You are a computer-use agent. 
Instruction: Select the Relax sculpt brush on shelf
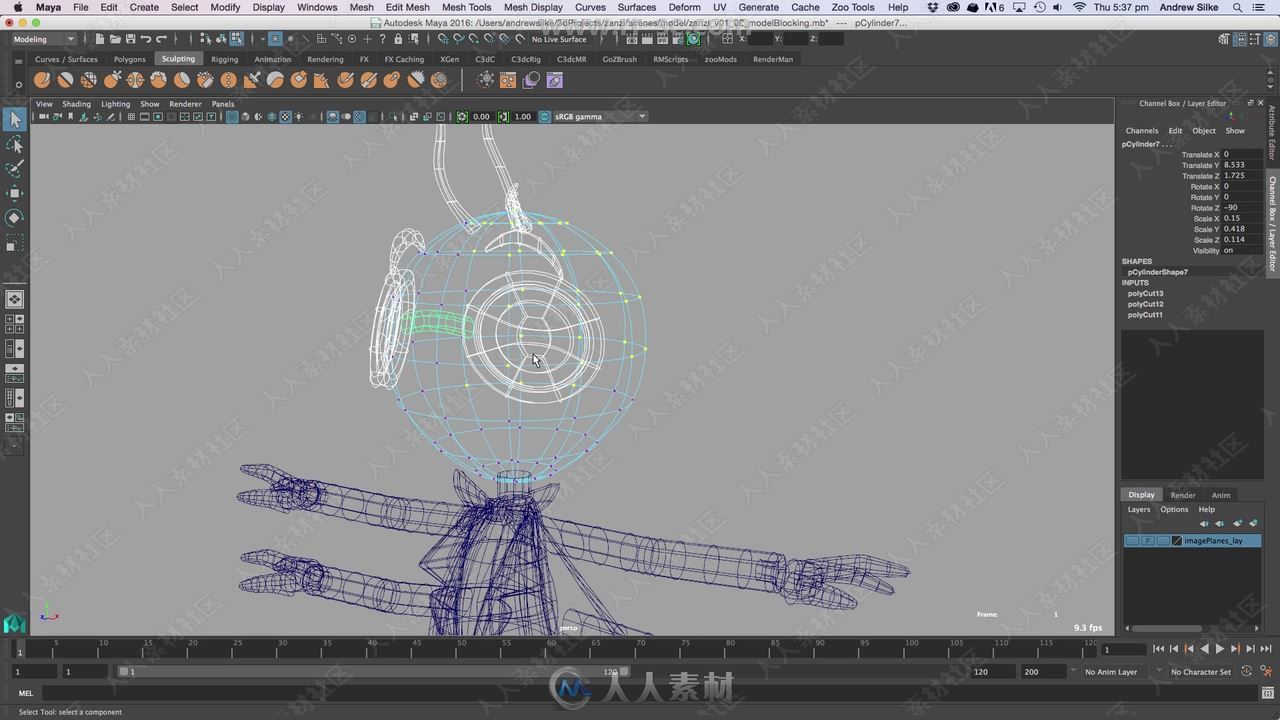pos(89,80)
